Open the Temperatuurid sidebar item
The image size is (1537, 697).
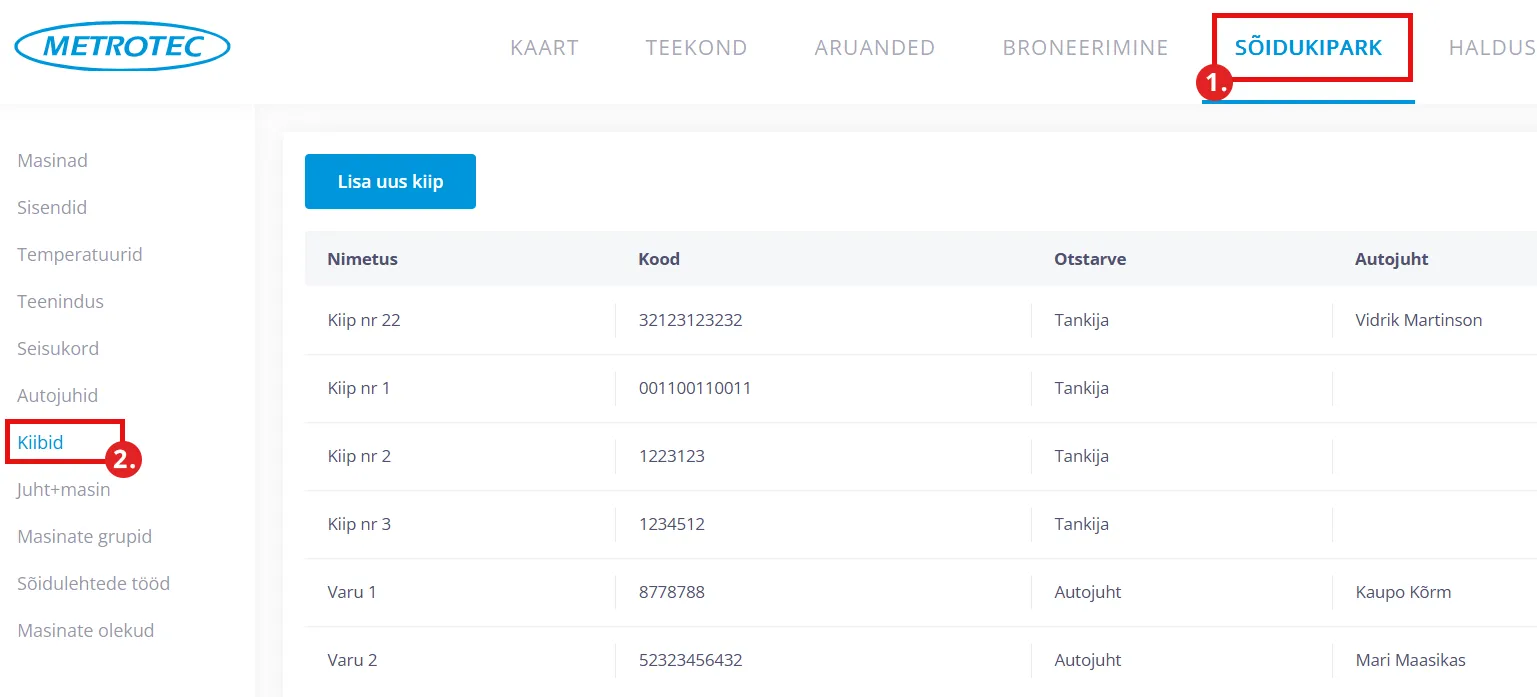click(80, 255)
